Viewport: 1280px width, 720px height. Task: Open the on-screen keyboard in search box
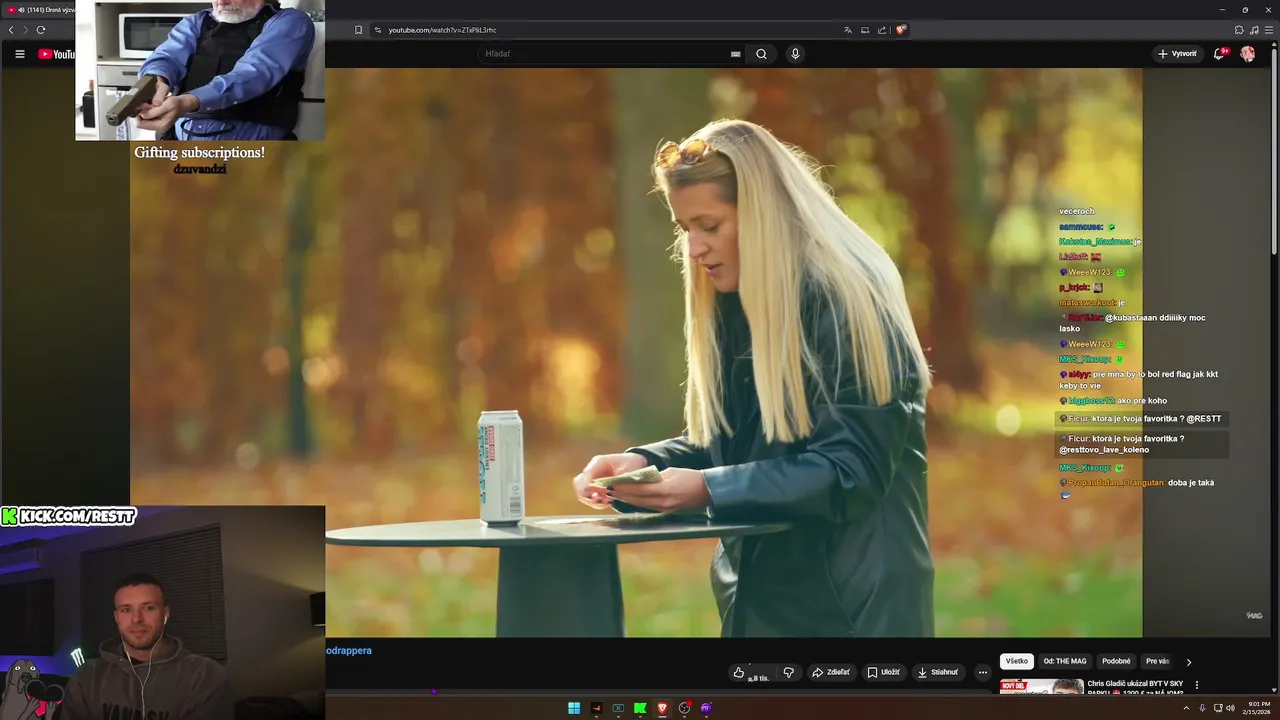736,54
